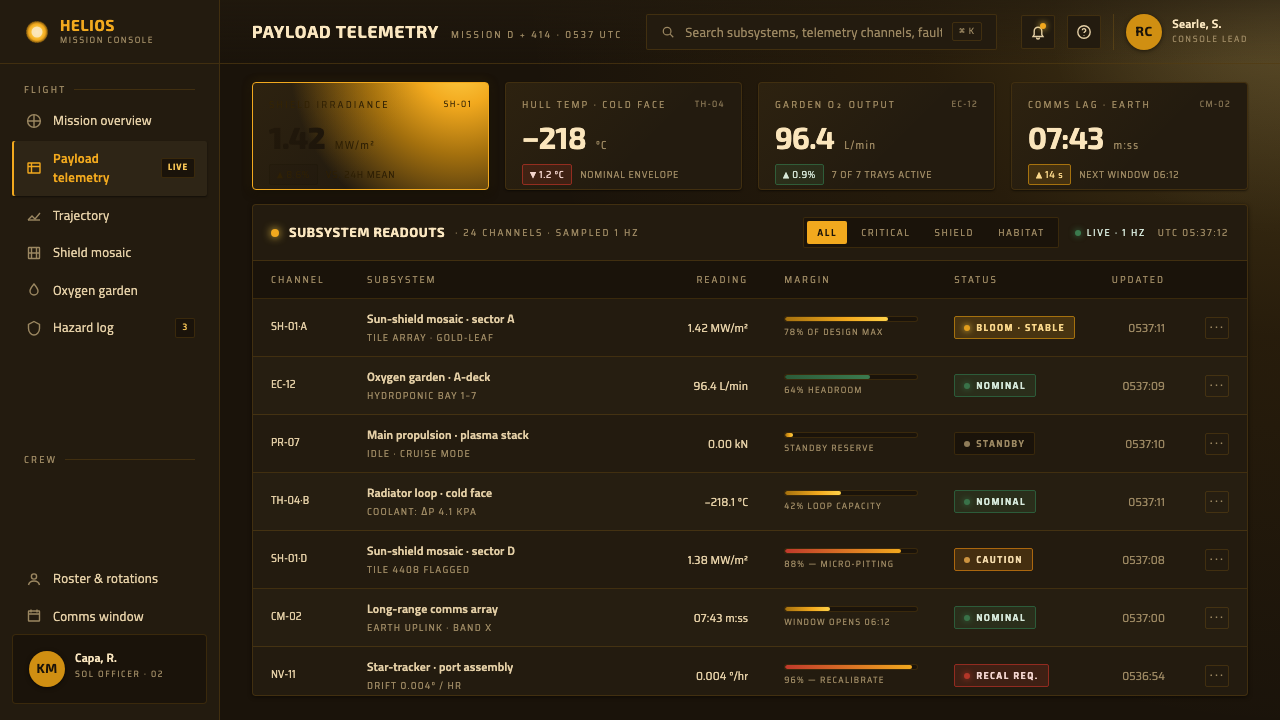Open notifications bell

click(1038, 32)
